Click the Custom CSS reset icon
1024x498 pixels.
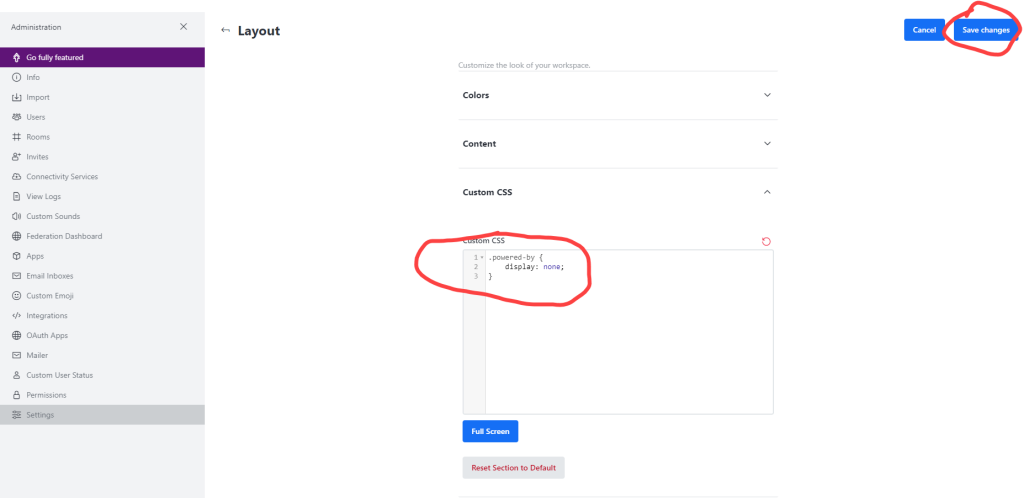pos(766,241)
